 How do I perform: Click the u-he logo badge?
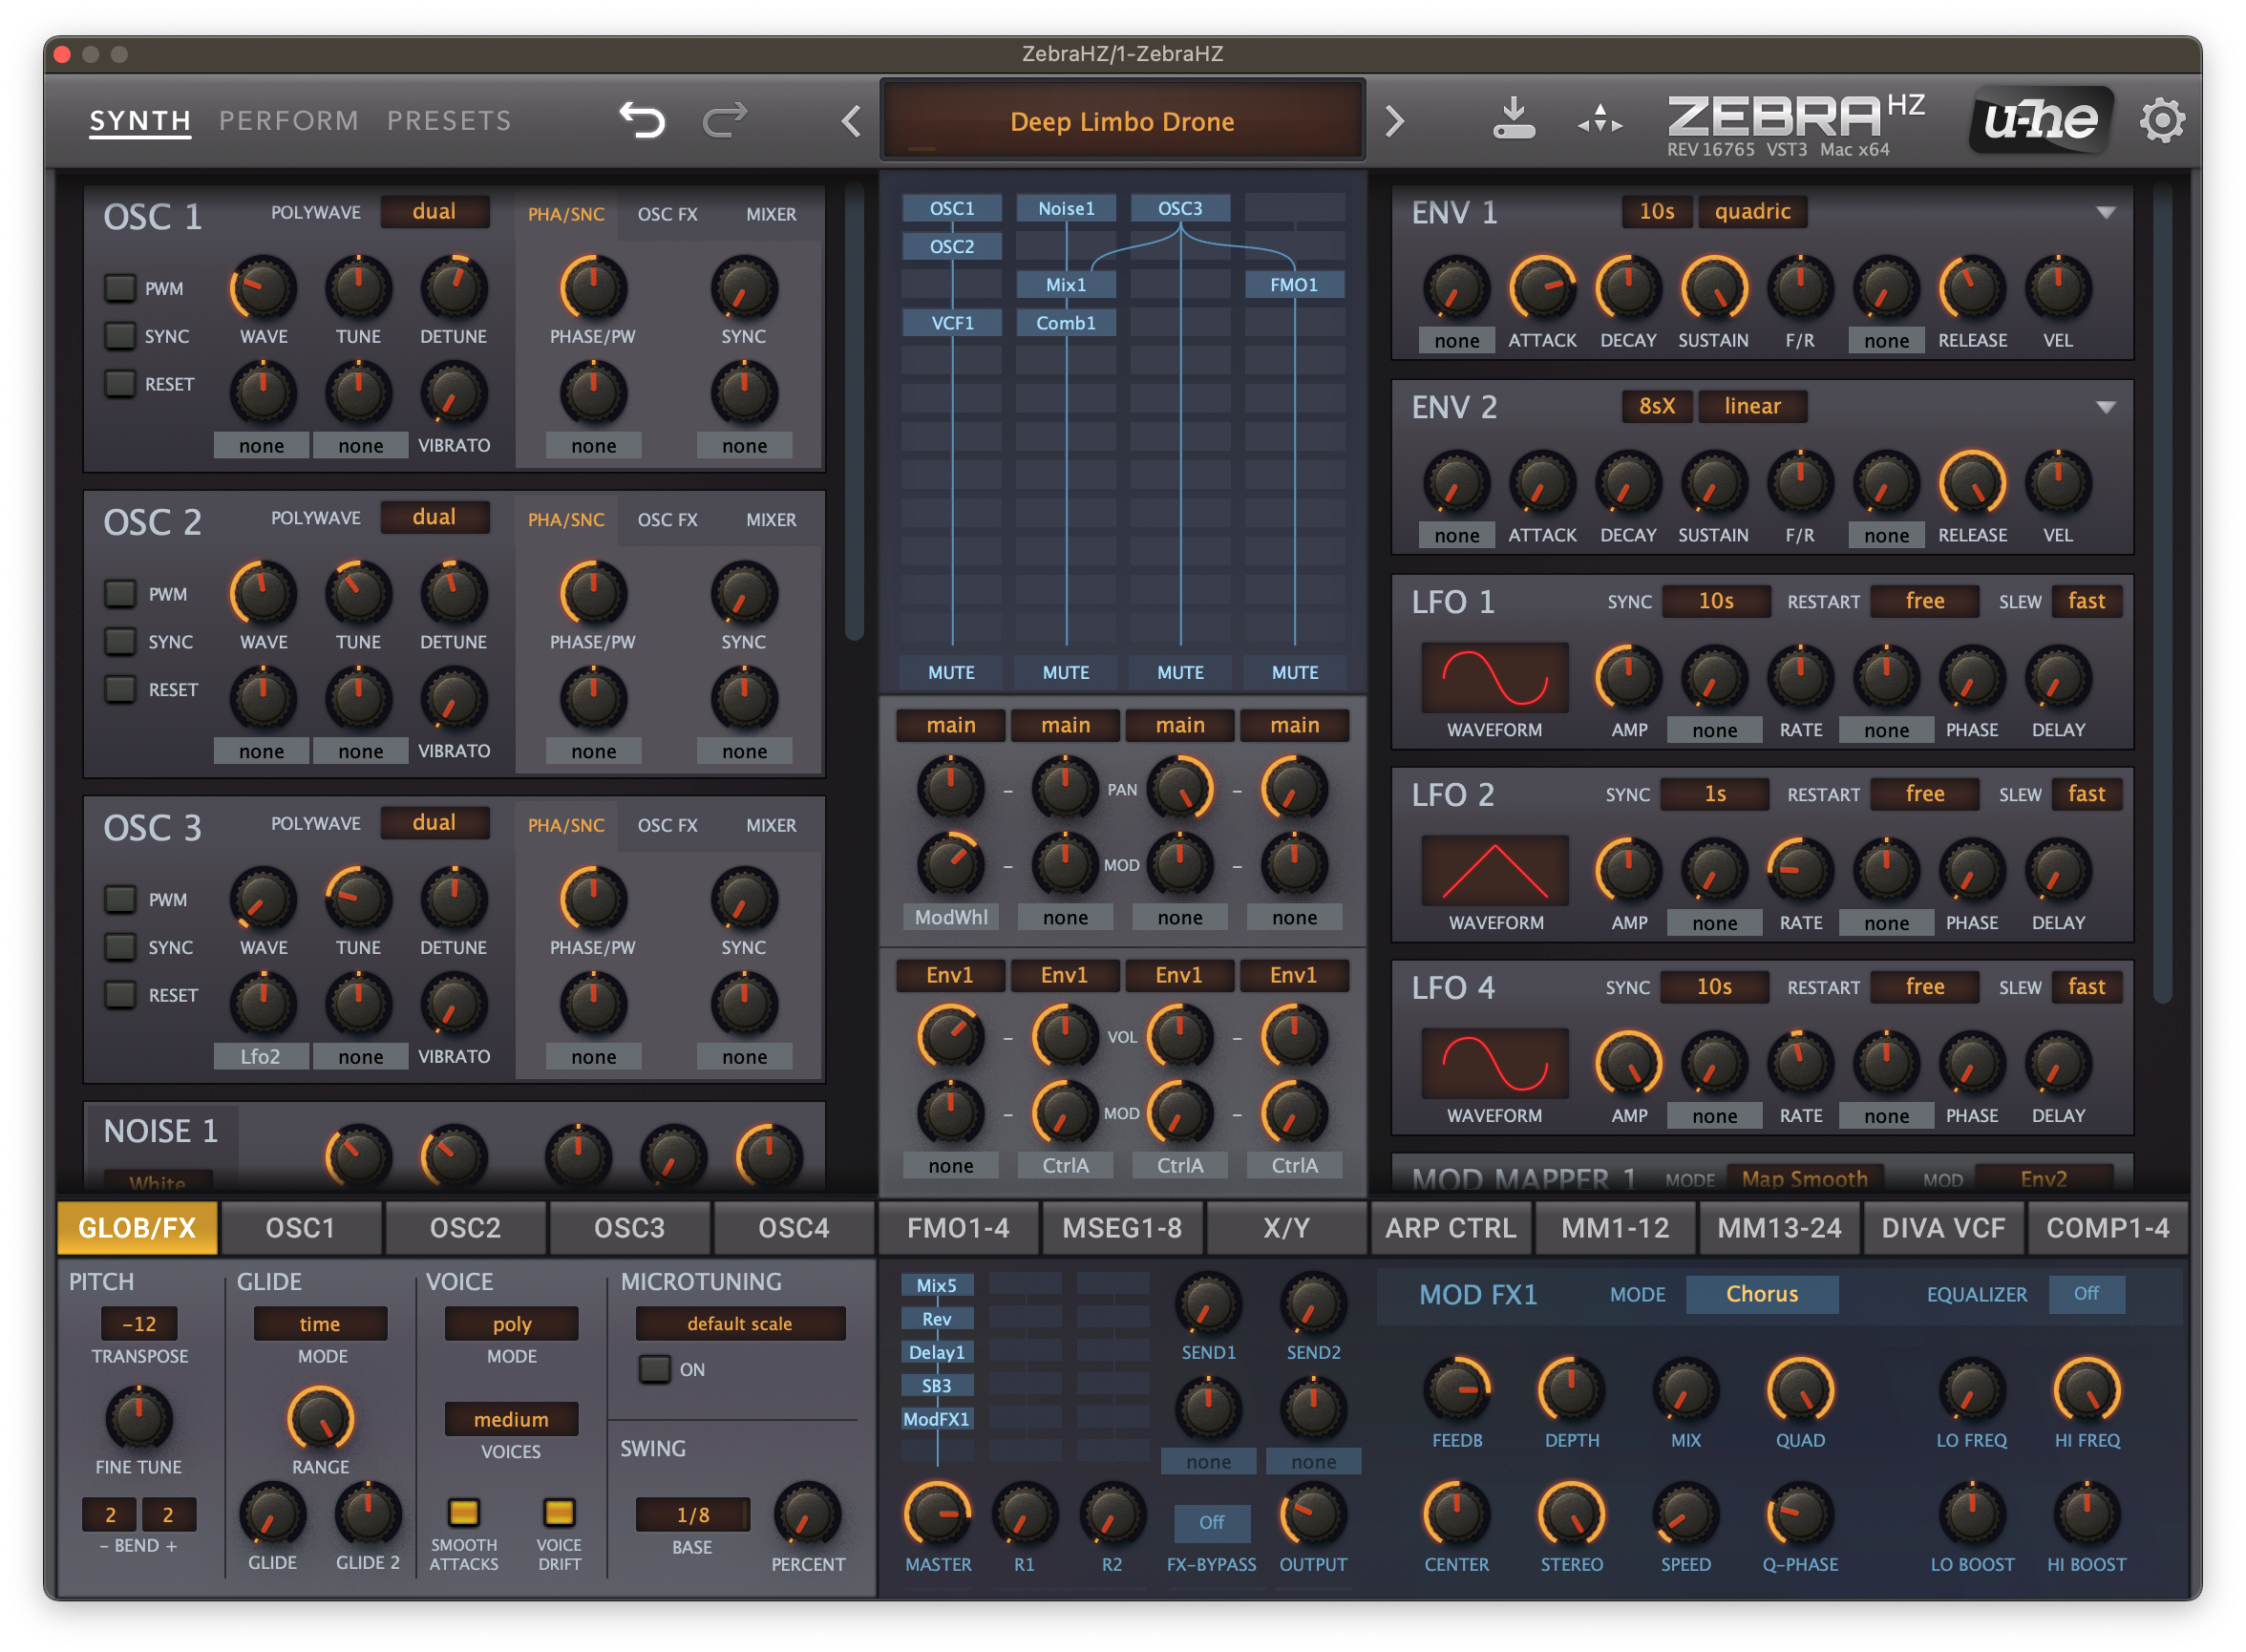point(2041,120)
